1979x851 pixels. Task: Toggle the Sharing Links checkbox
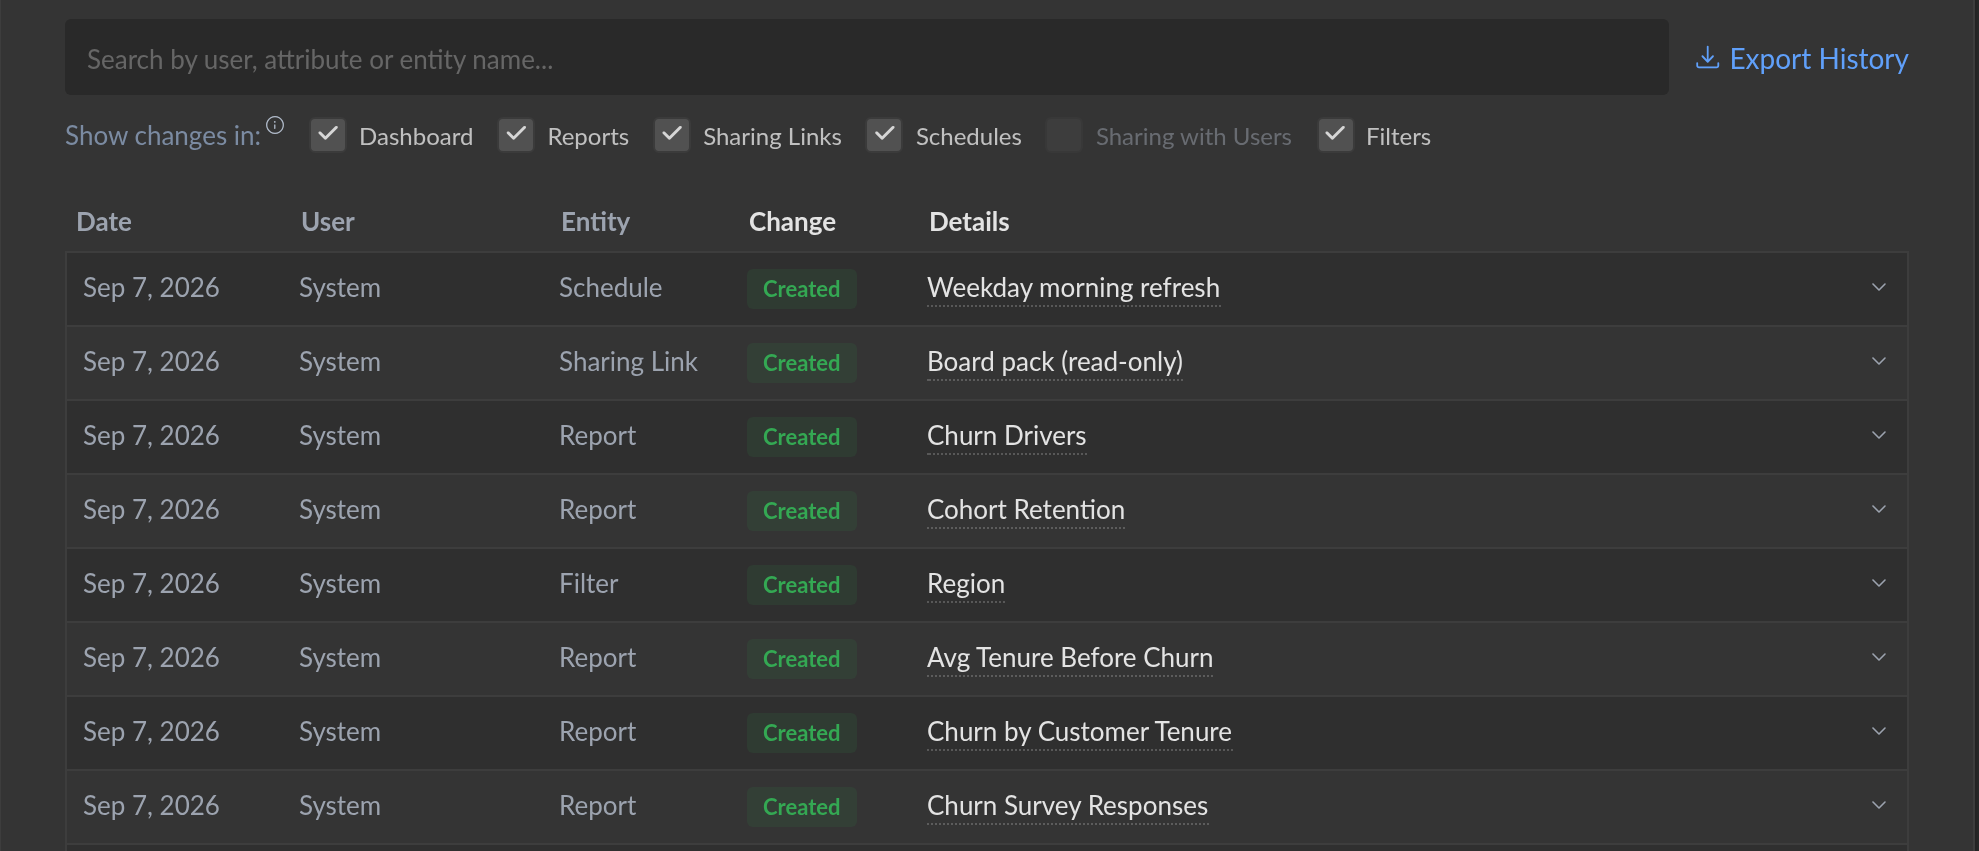point(672,135)
